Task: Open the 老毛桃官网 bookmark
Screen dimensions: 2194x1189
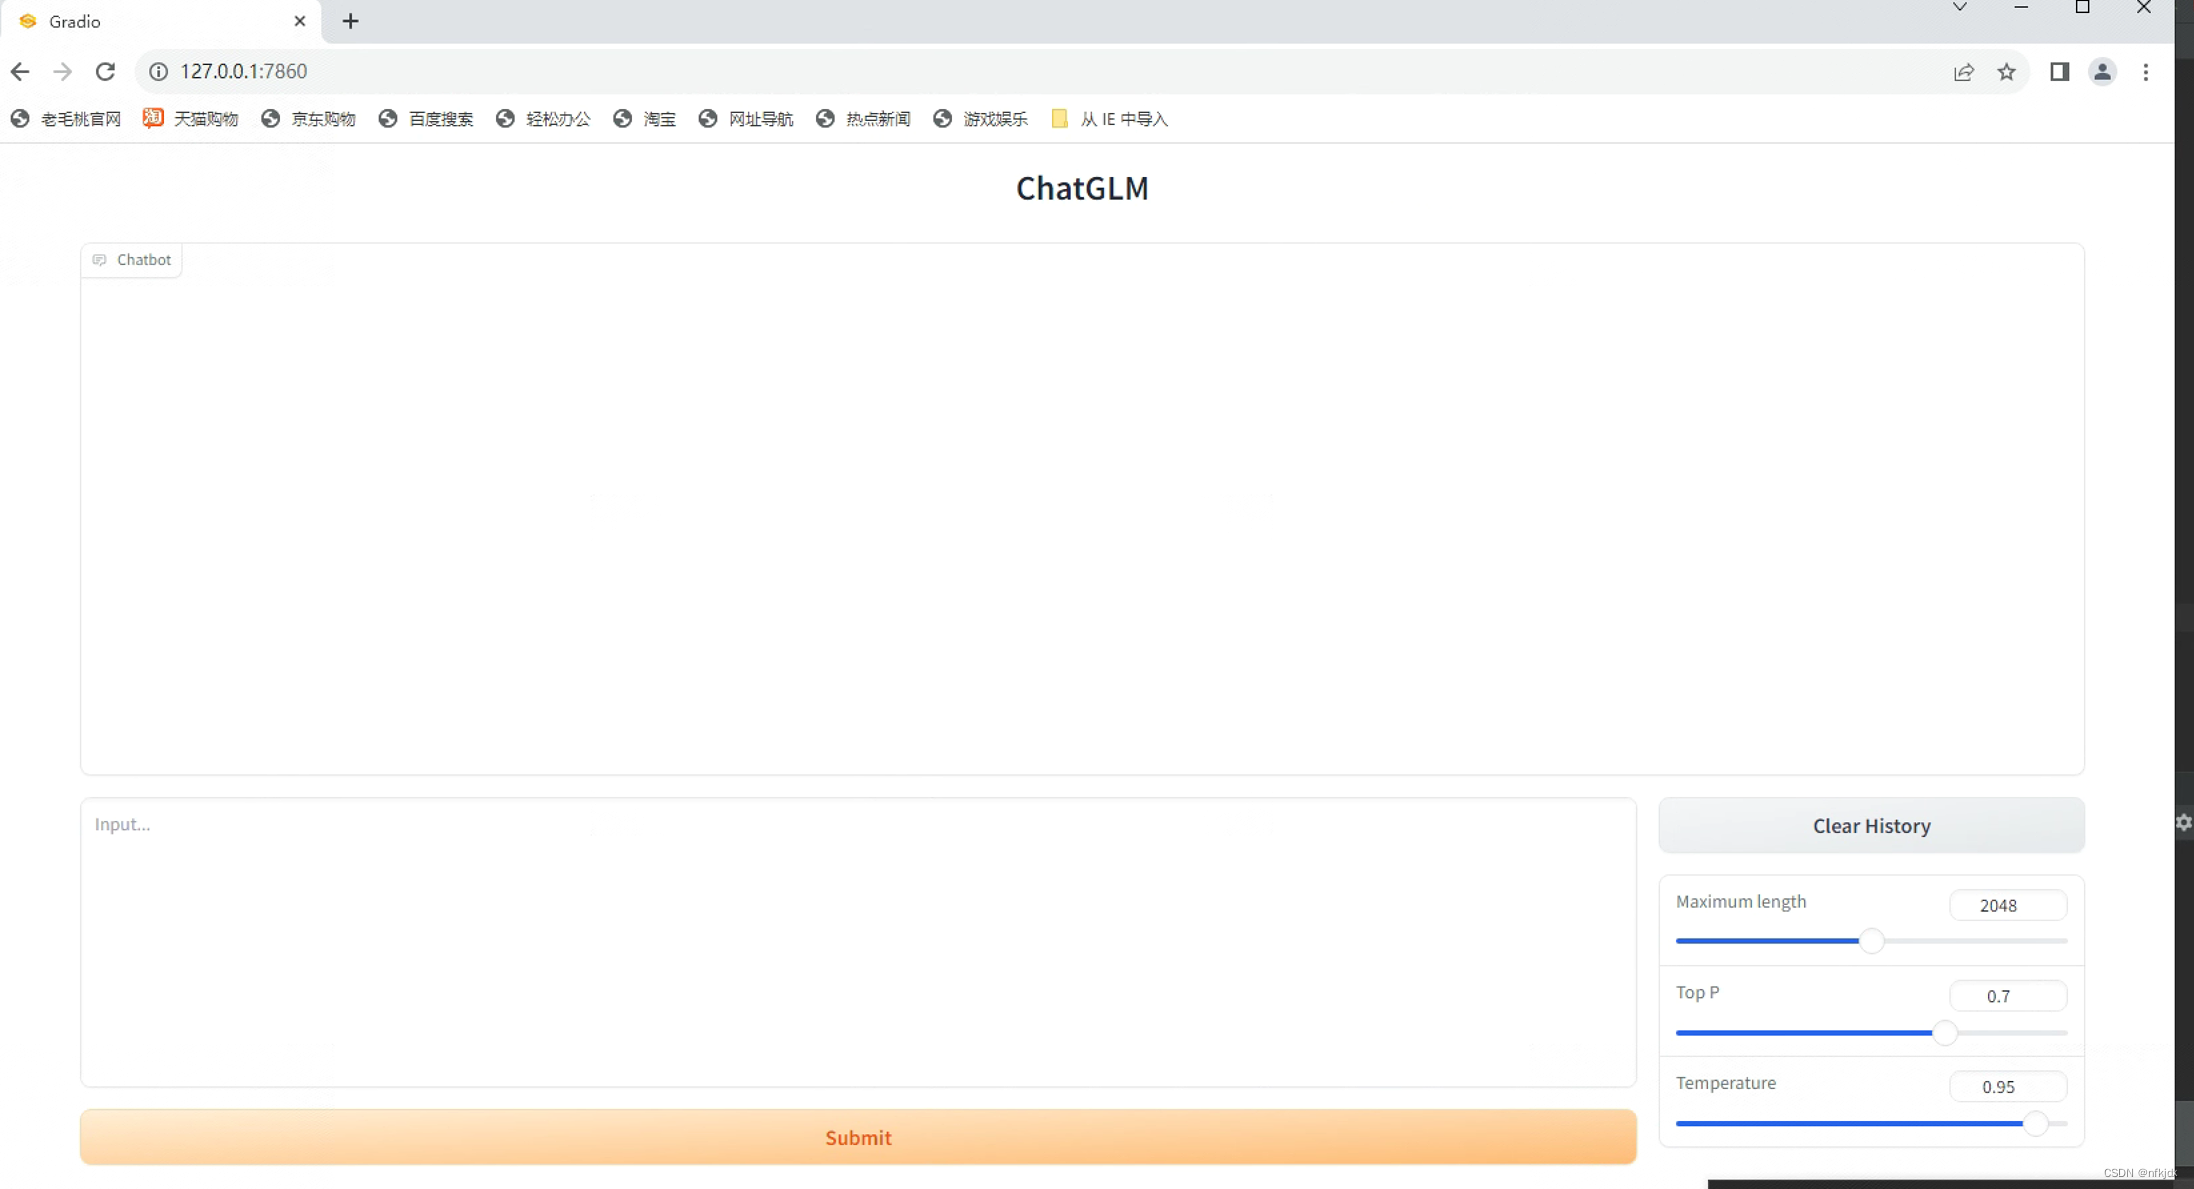Action: 66,119
